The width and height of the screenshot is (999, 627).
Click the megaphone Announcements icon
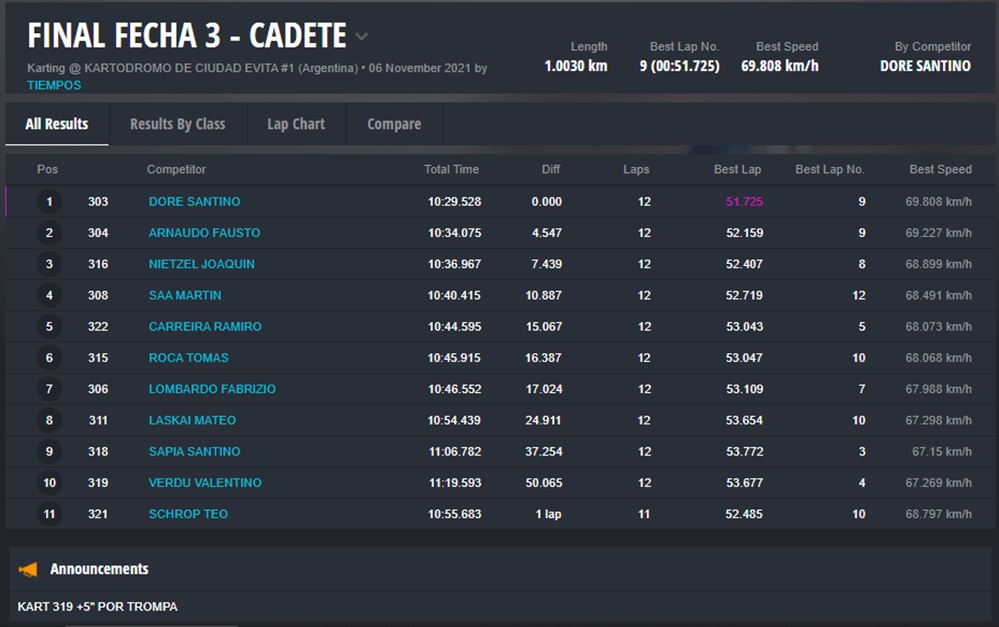pos(28,569)
